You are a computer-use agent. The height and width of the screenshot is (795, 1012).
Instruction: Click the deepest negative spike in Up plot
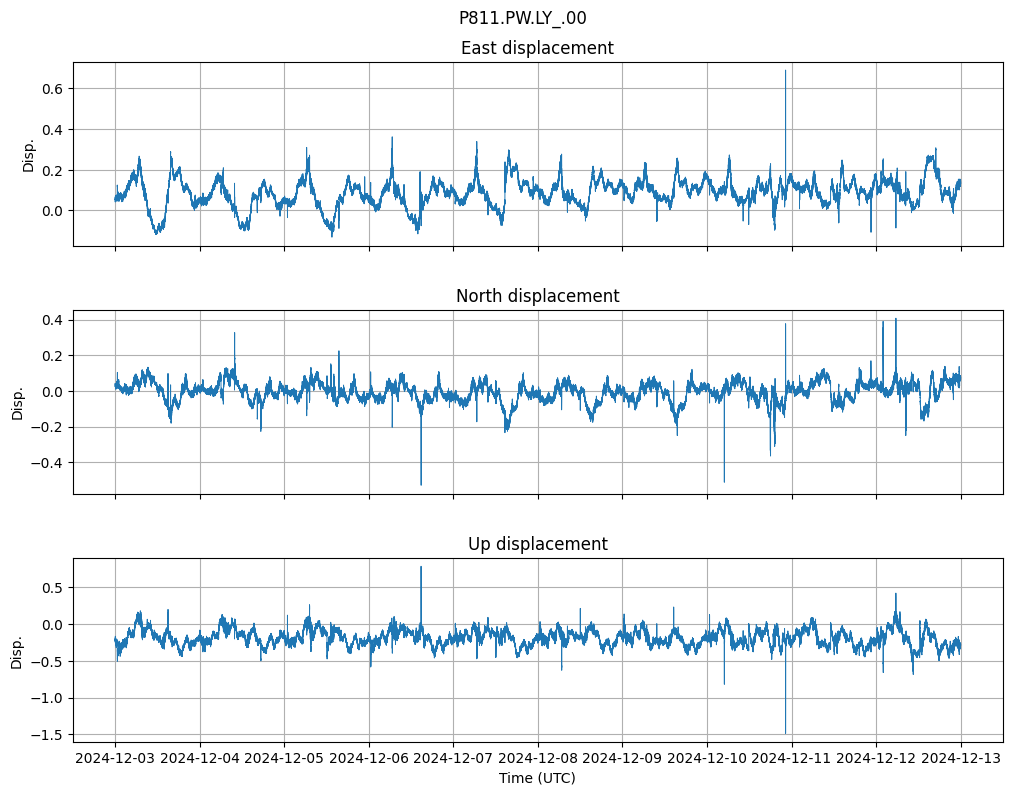[x=785, y=732]
